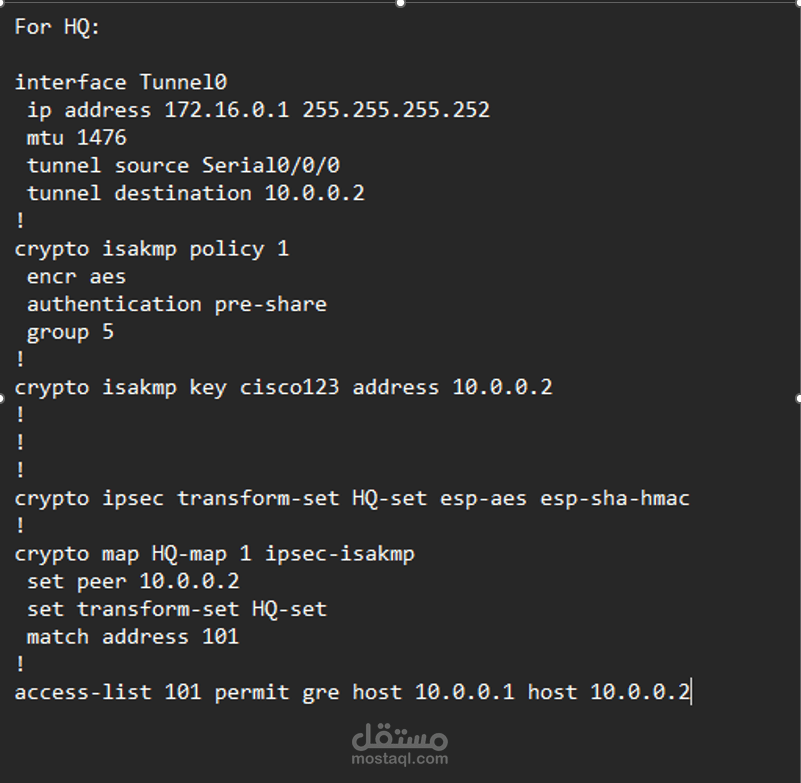Click the 'set peer 10.0.0.2' line
This screenshot has width=801, height=783.
pos(133,581)
